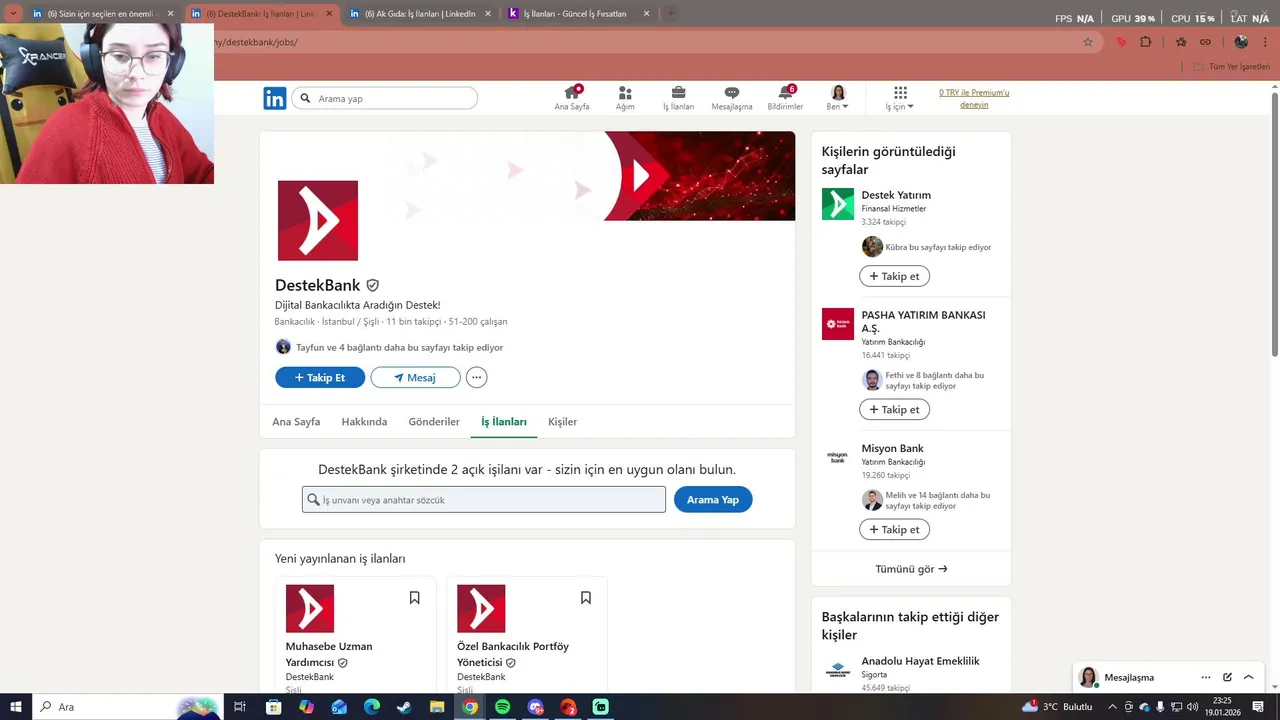Viewport: 1280px width, 720px height.
Task: Expand the Mesajlaşma panel chevron
Action: click(x=1248, y=677)
